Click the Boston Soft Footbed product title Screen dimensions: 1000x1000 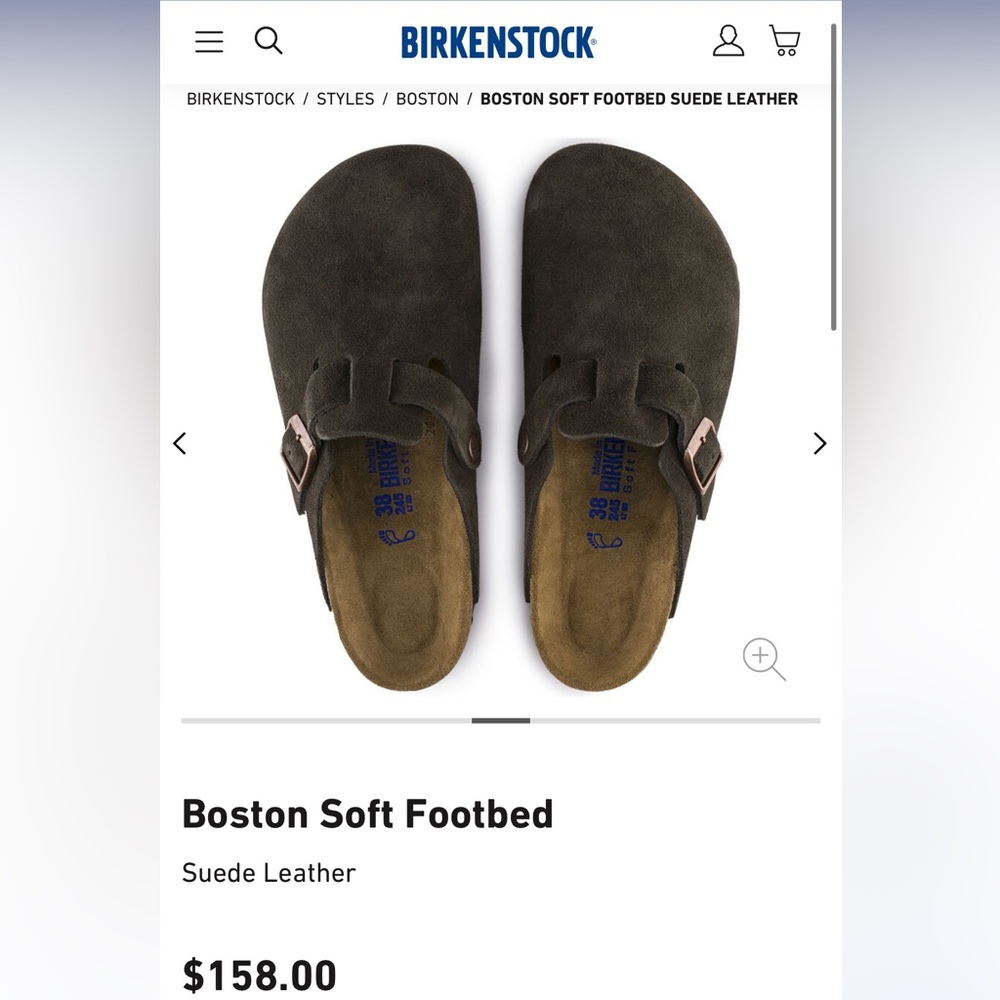368,814
